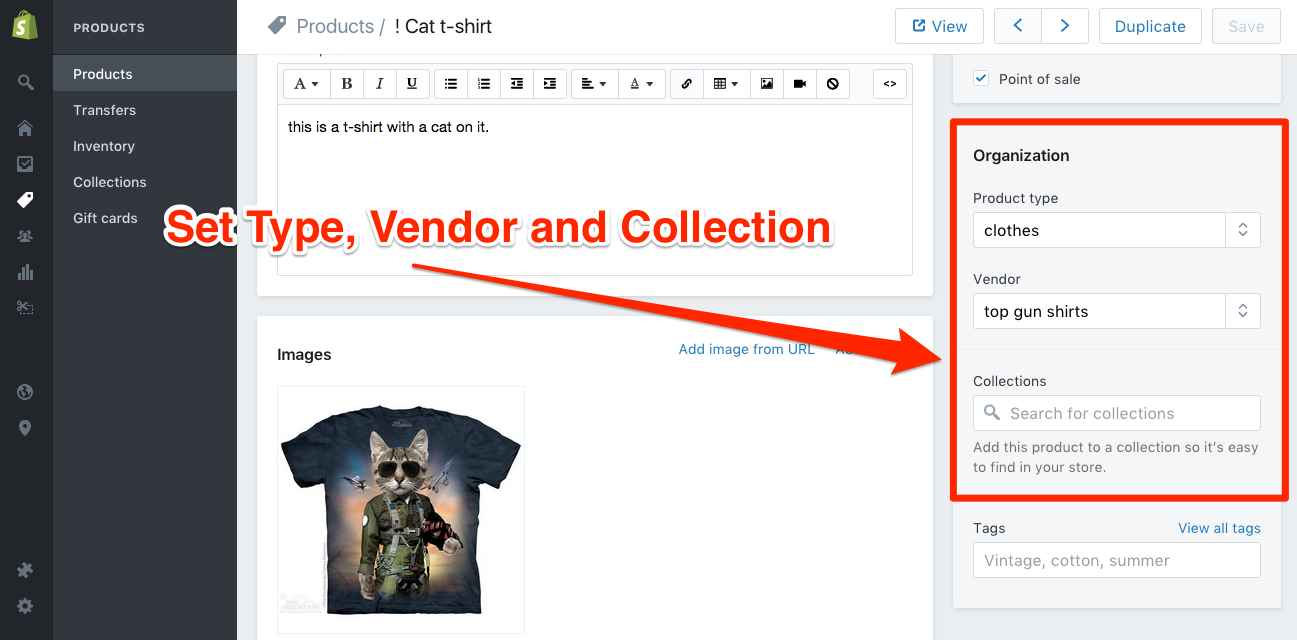Open Online Store via the globe icon
Image resolution: width=1297 pixels, height=640 pixels.
(x=25, y=392)
